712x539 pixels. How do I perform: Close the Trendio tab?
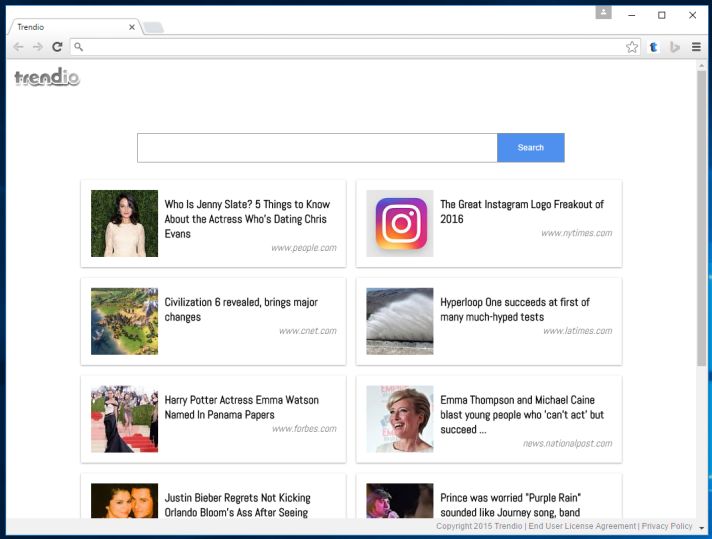tap(132, 27)
